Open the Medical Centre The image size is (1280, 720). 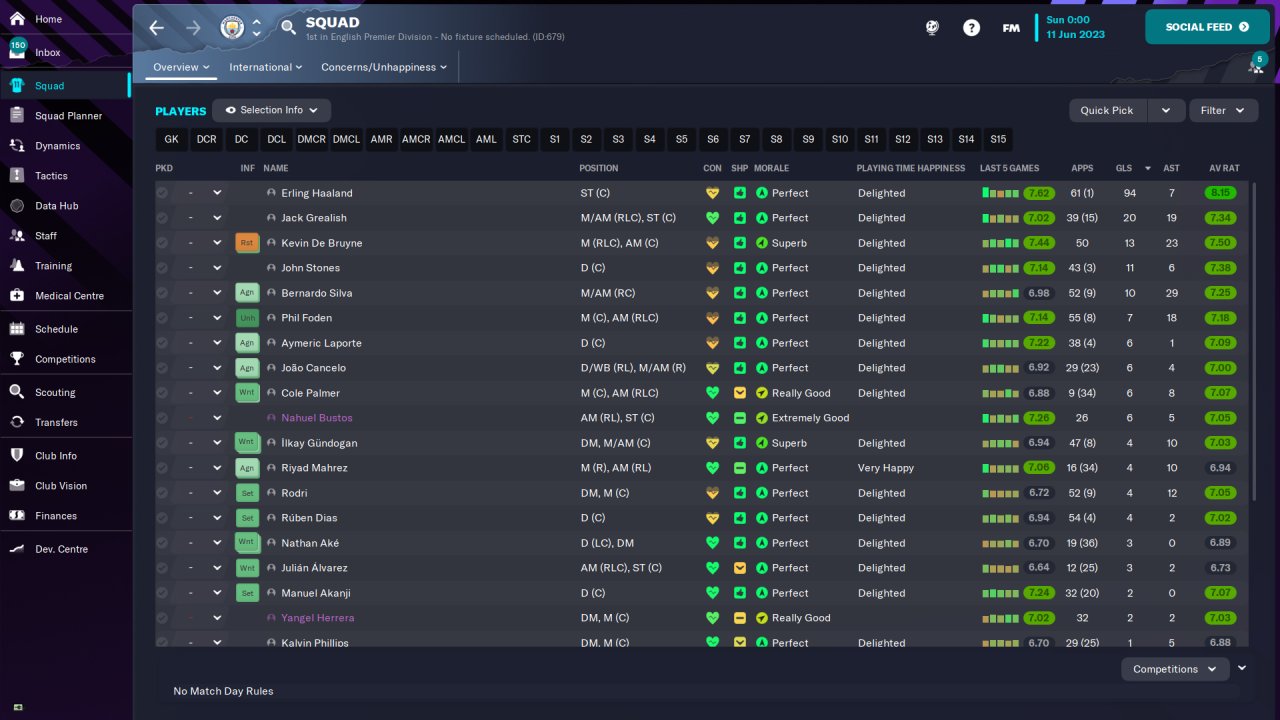[66, 296]
